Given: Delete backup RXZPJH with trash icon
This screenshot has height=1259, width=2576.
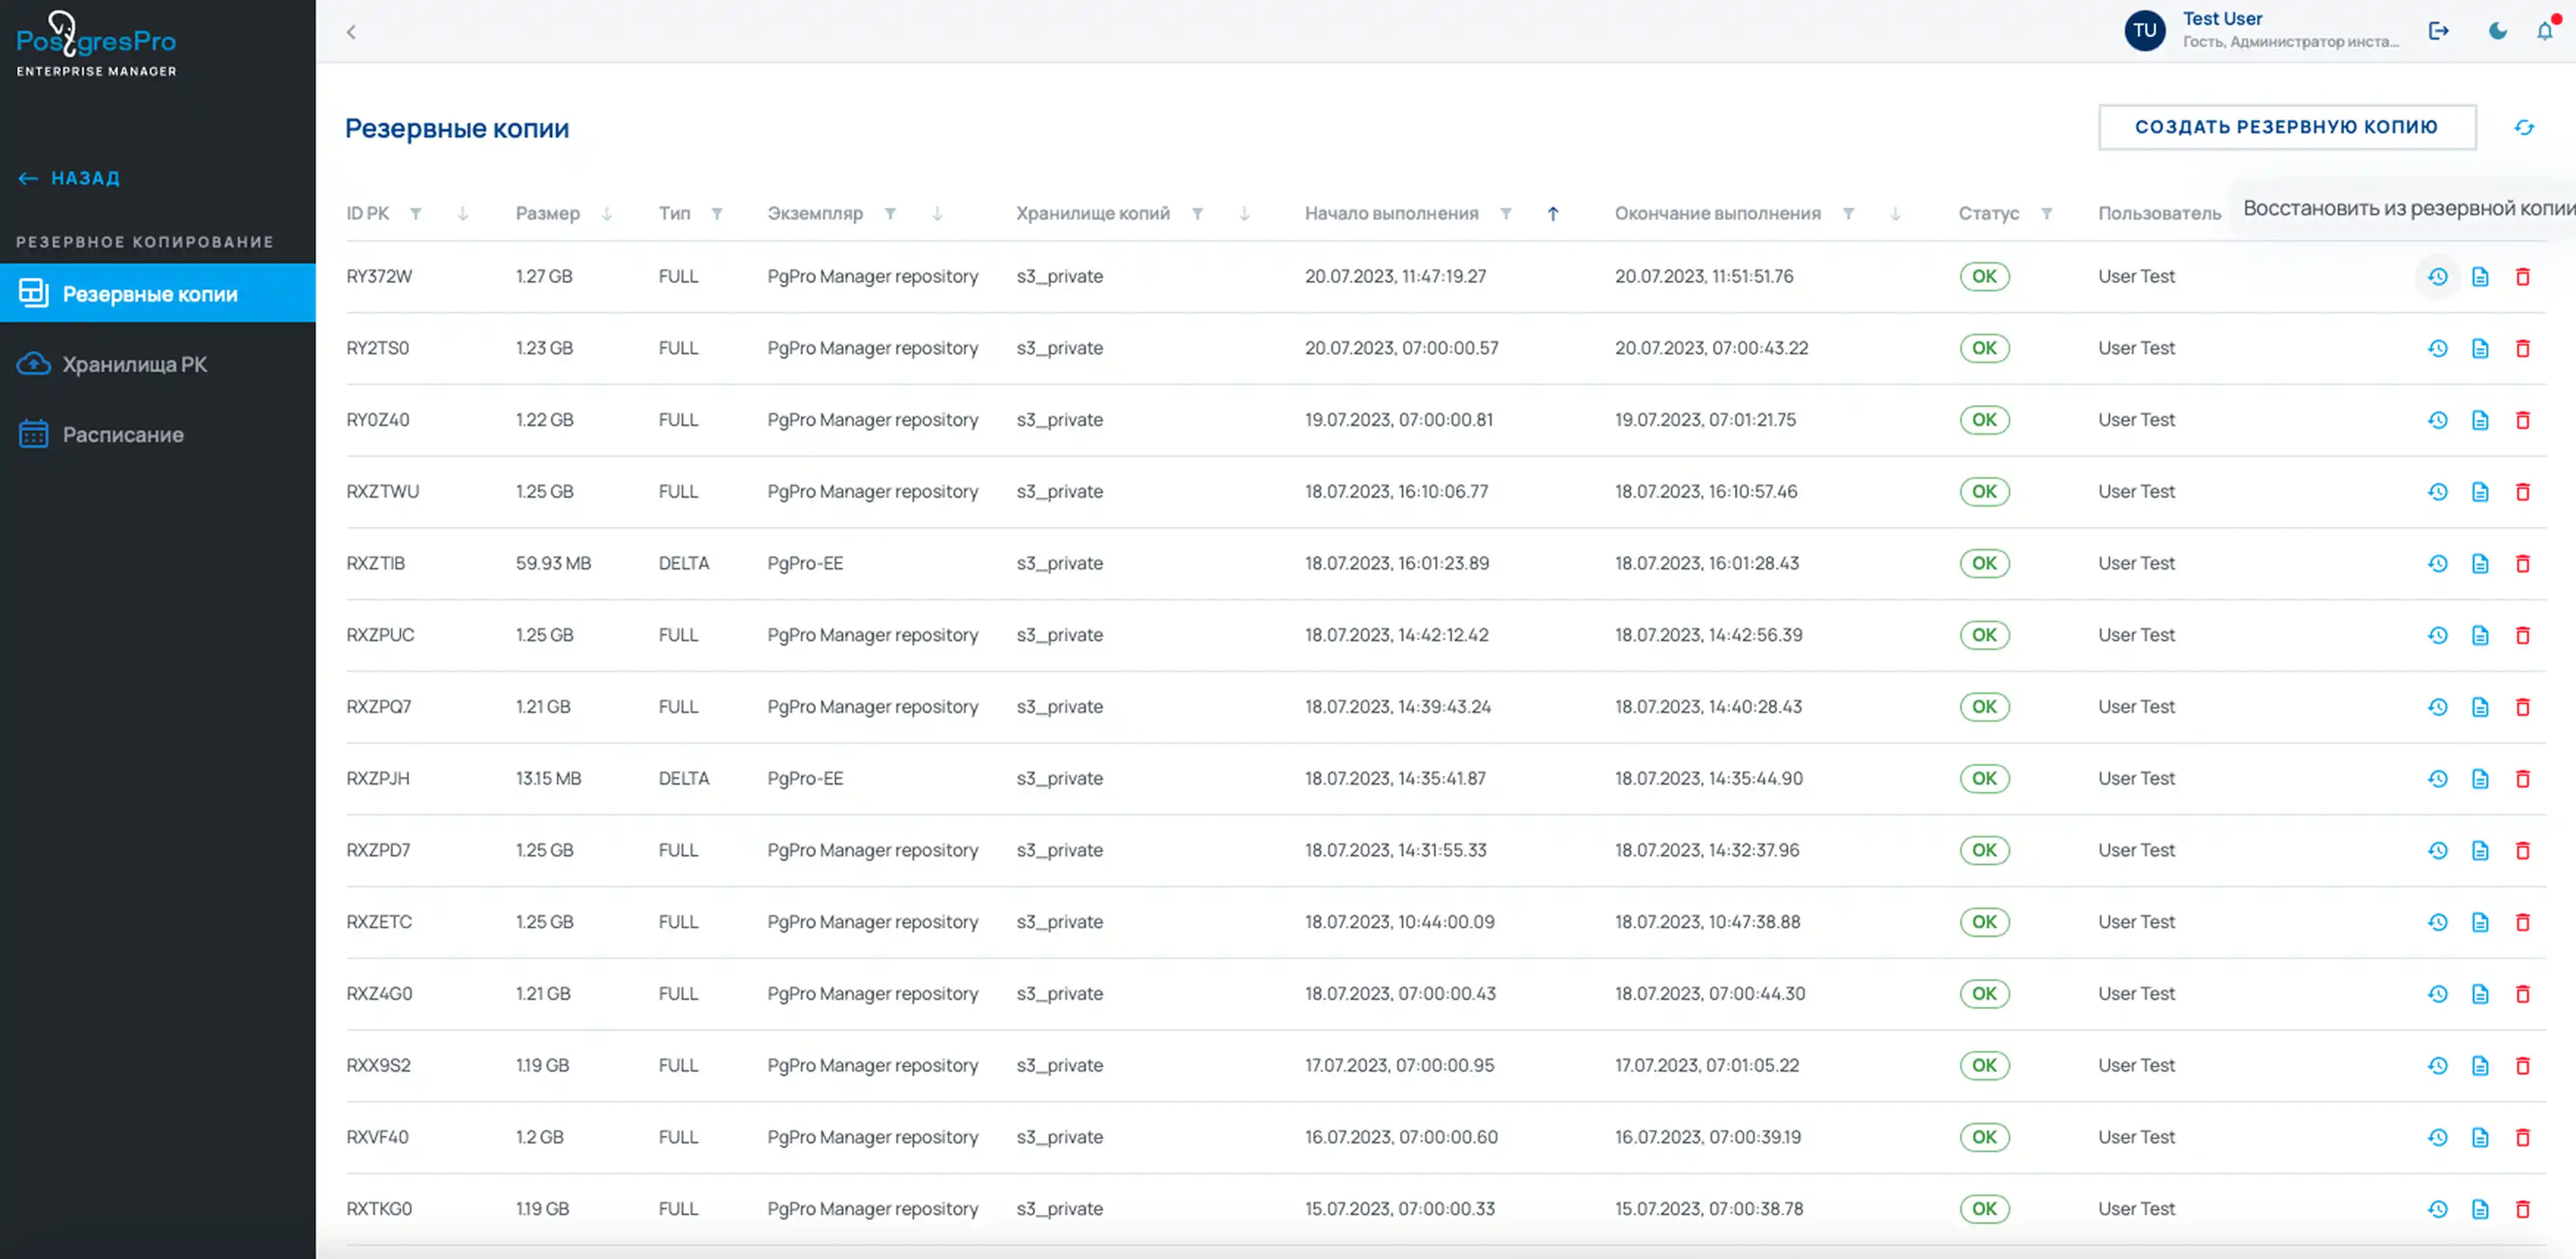Looking at the screenshot, I should coord(2522,779).
